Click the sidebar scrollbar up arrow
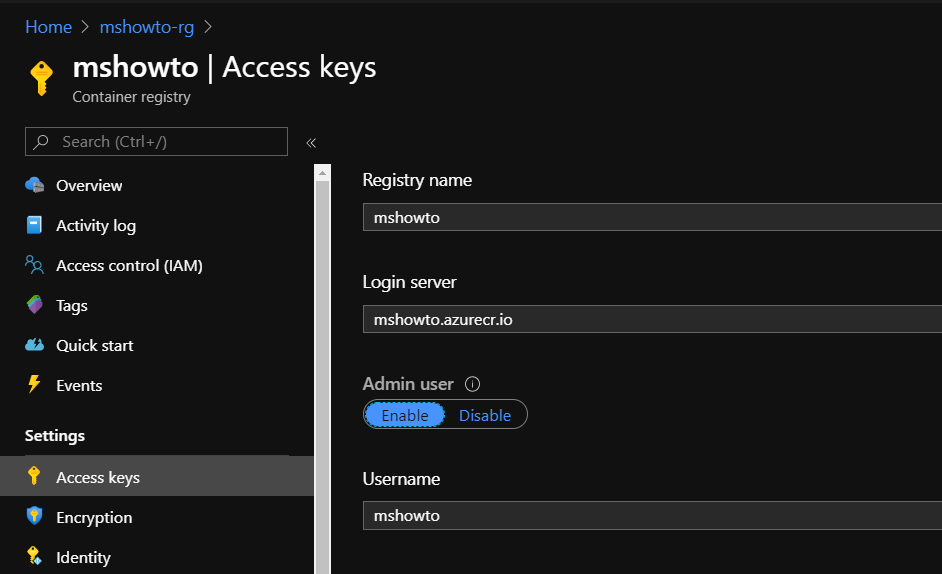This screenshot has width=942, height=574. pyautogui.click(x=323, y=173)
